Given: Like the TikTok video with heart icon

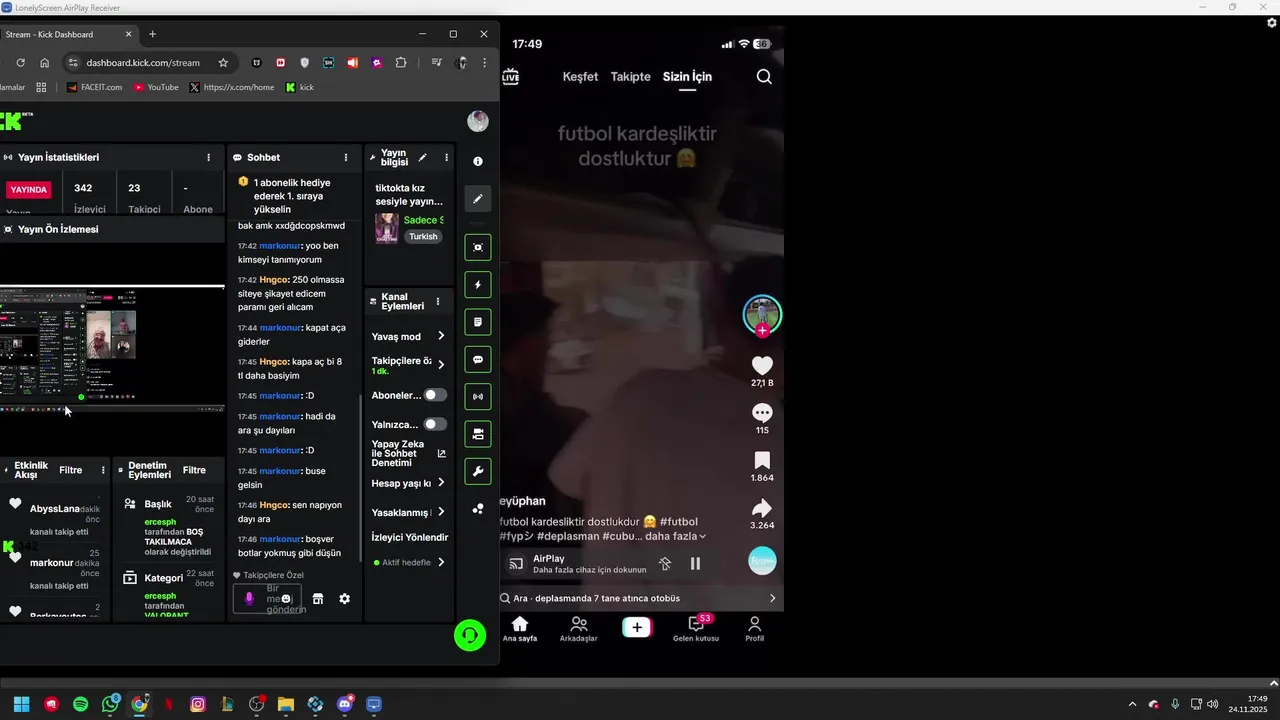Looking at the screenshot, I should [762, 366].
